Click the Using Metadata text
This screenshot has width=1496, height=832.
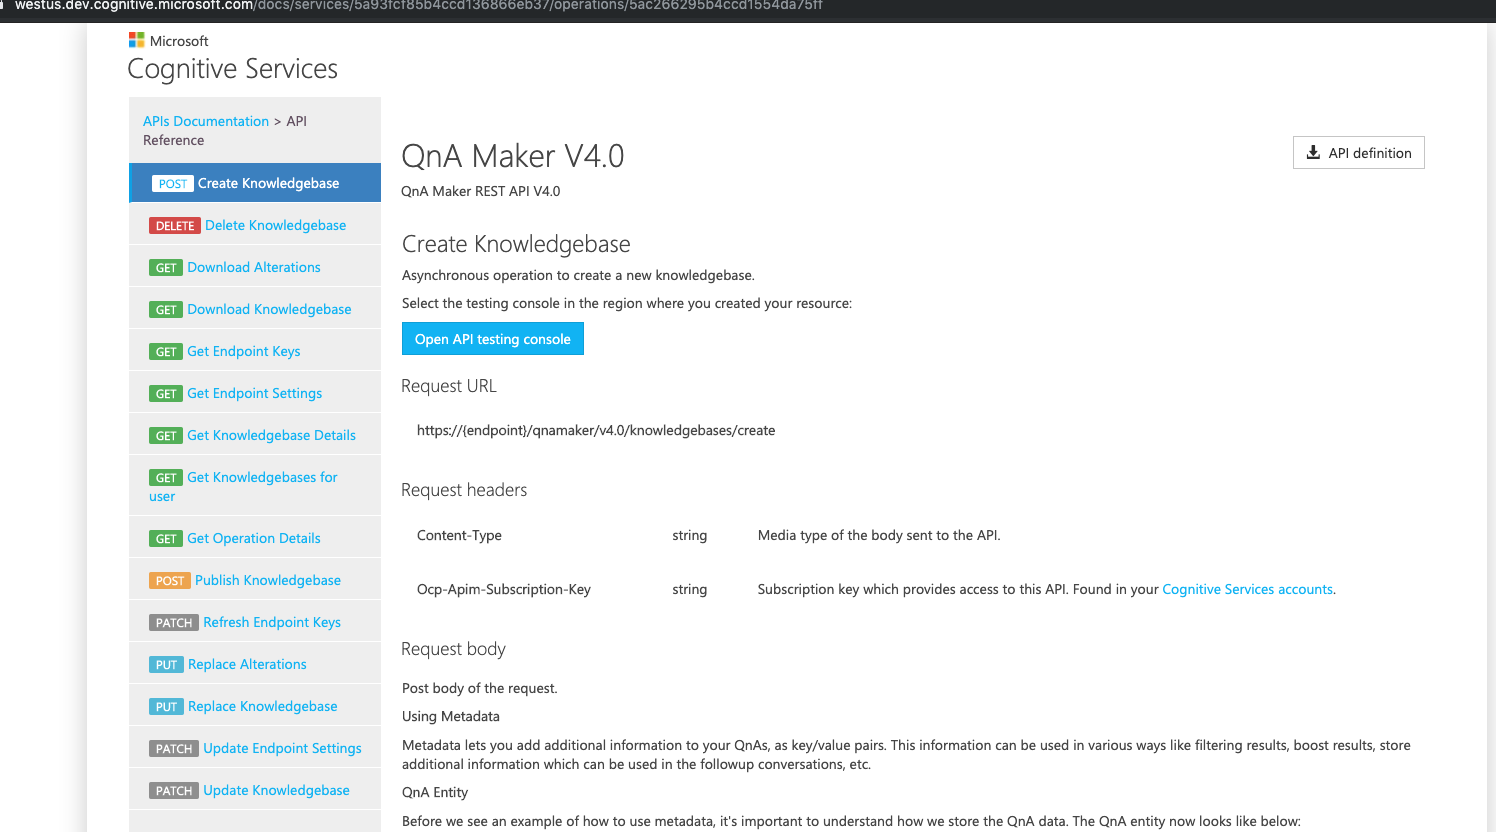tap(450, 716)
